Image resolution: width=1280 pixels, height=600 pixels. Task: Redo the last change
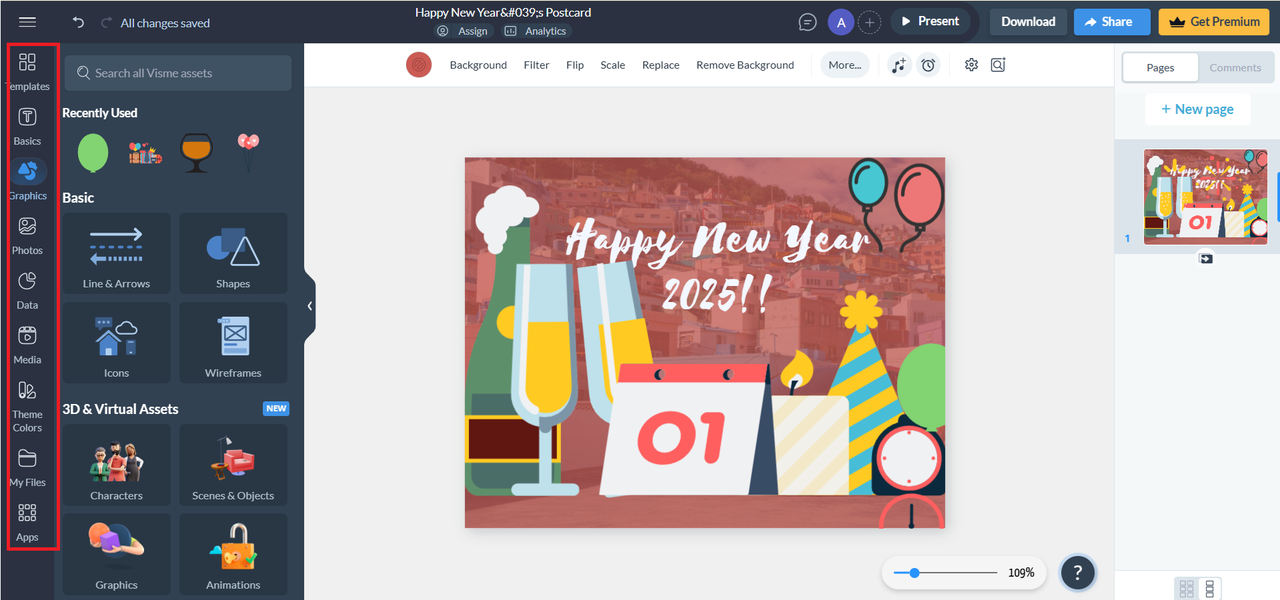(x=106, y=22)
